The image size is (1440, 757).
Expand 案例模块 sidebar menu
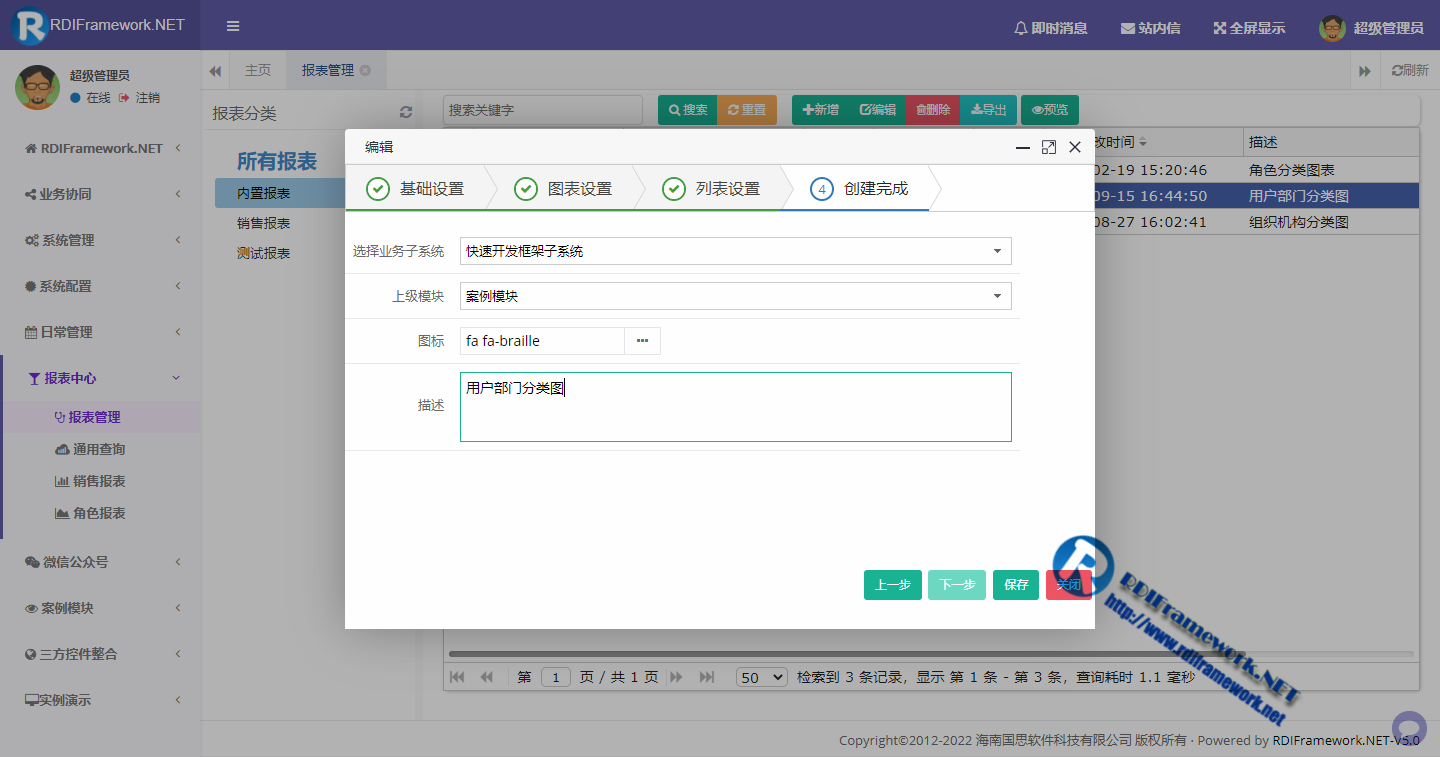pyautogui.click(x=100, y=608)
